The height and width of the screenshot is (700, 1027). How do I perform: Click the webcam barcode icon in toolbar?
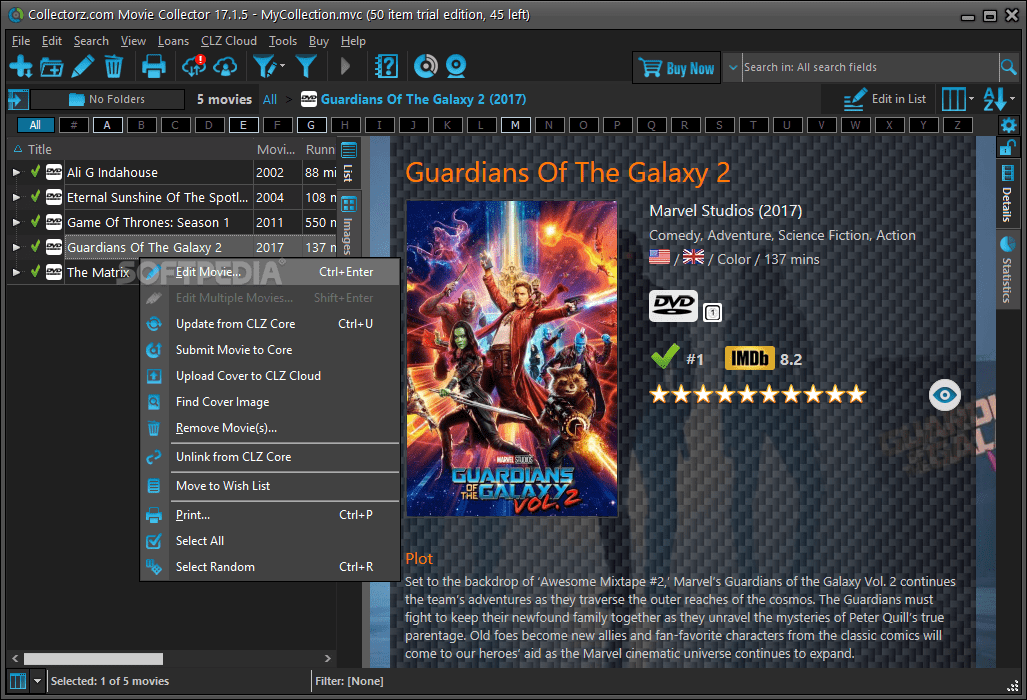(456, 67)
